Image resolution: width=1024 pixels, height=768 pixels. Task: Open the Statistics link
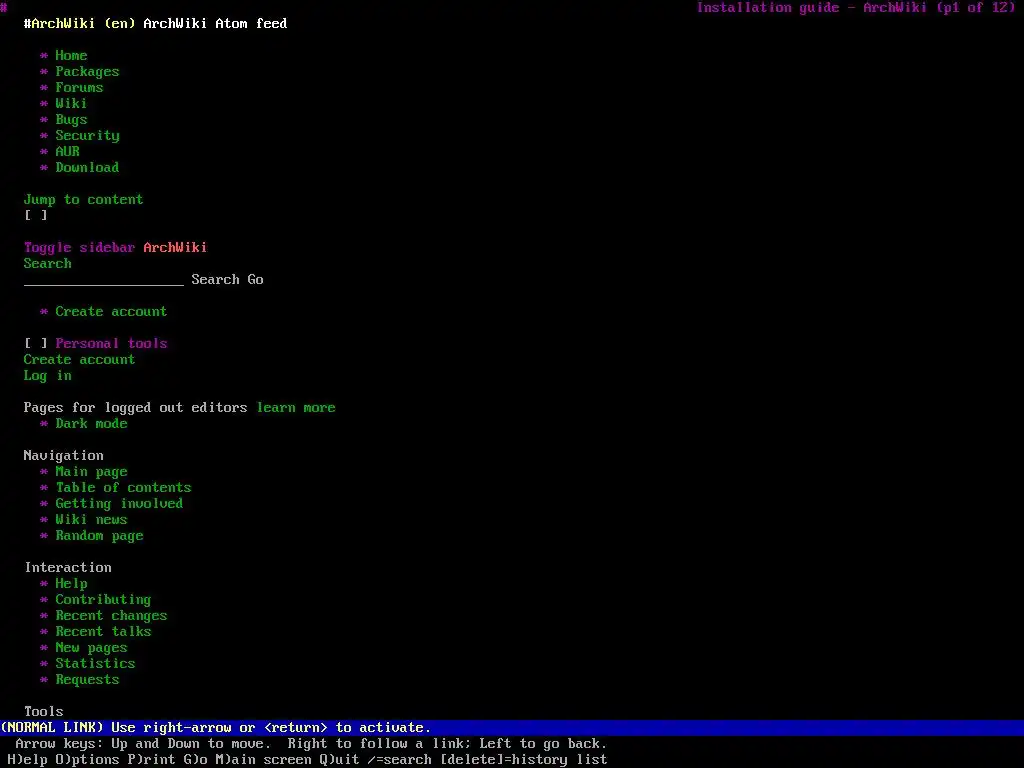coord(95,664)
